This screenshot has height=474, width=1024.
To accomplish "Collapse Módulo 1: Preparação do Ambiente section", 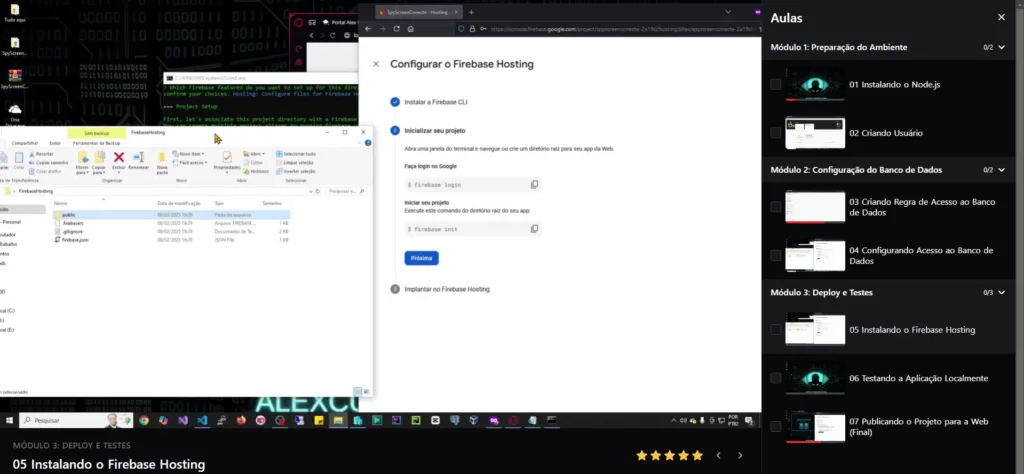I will coord(1002,47).
